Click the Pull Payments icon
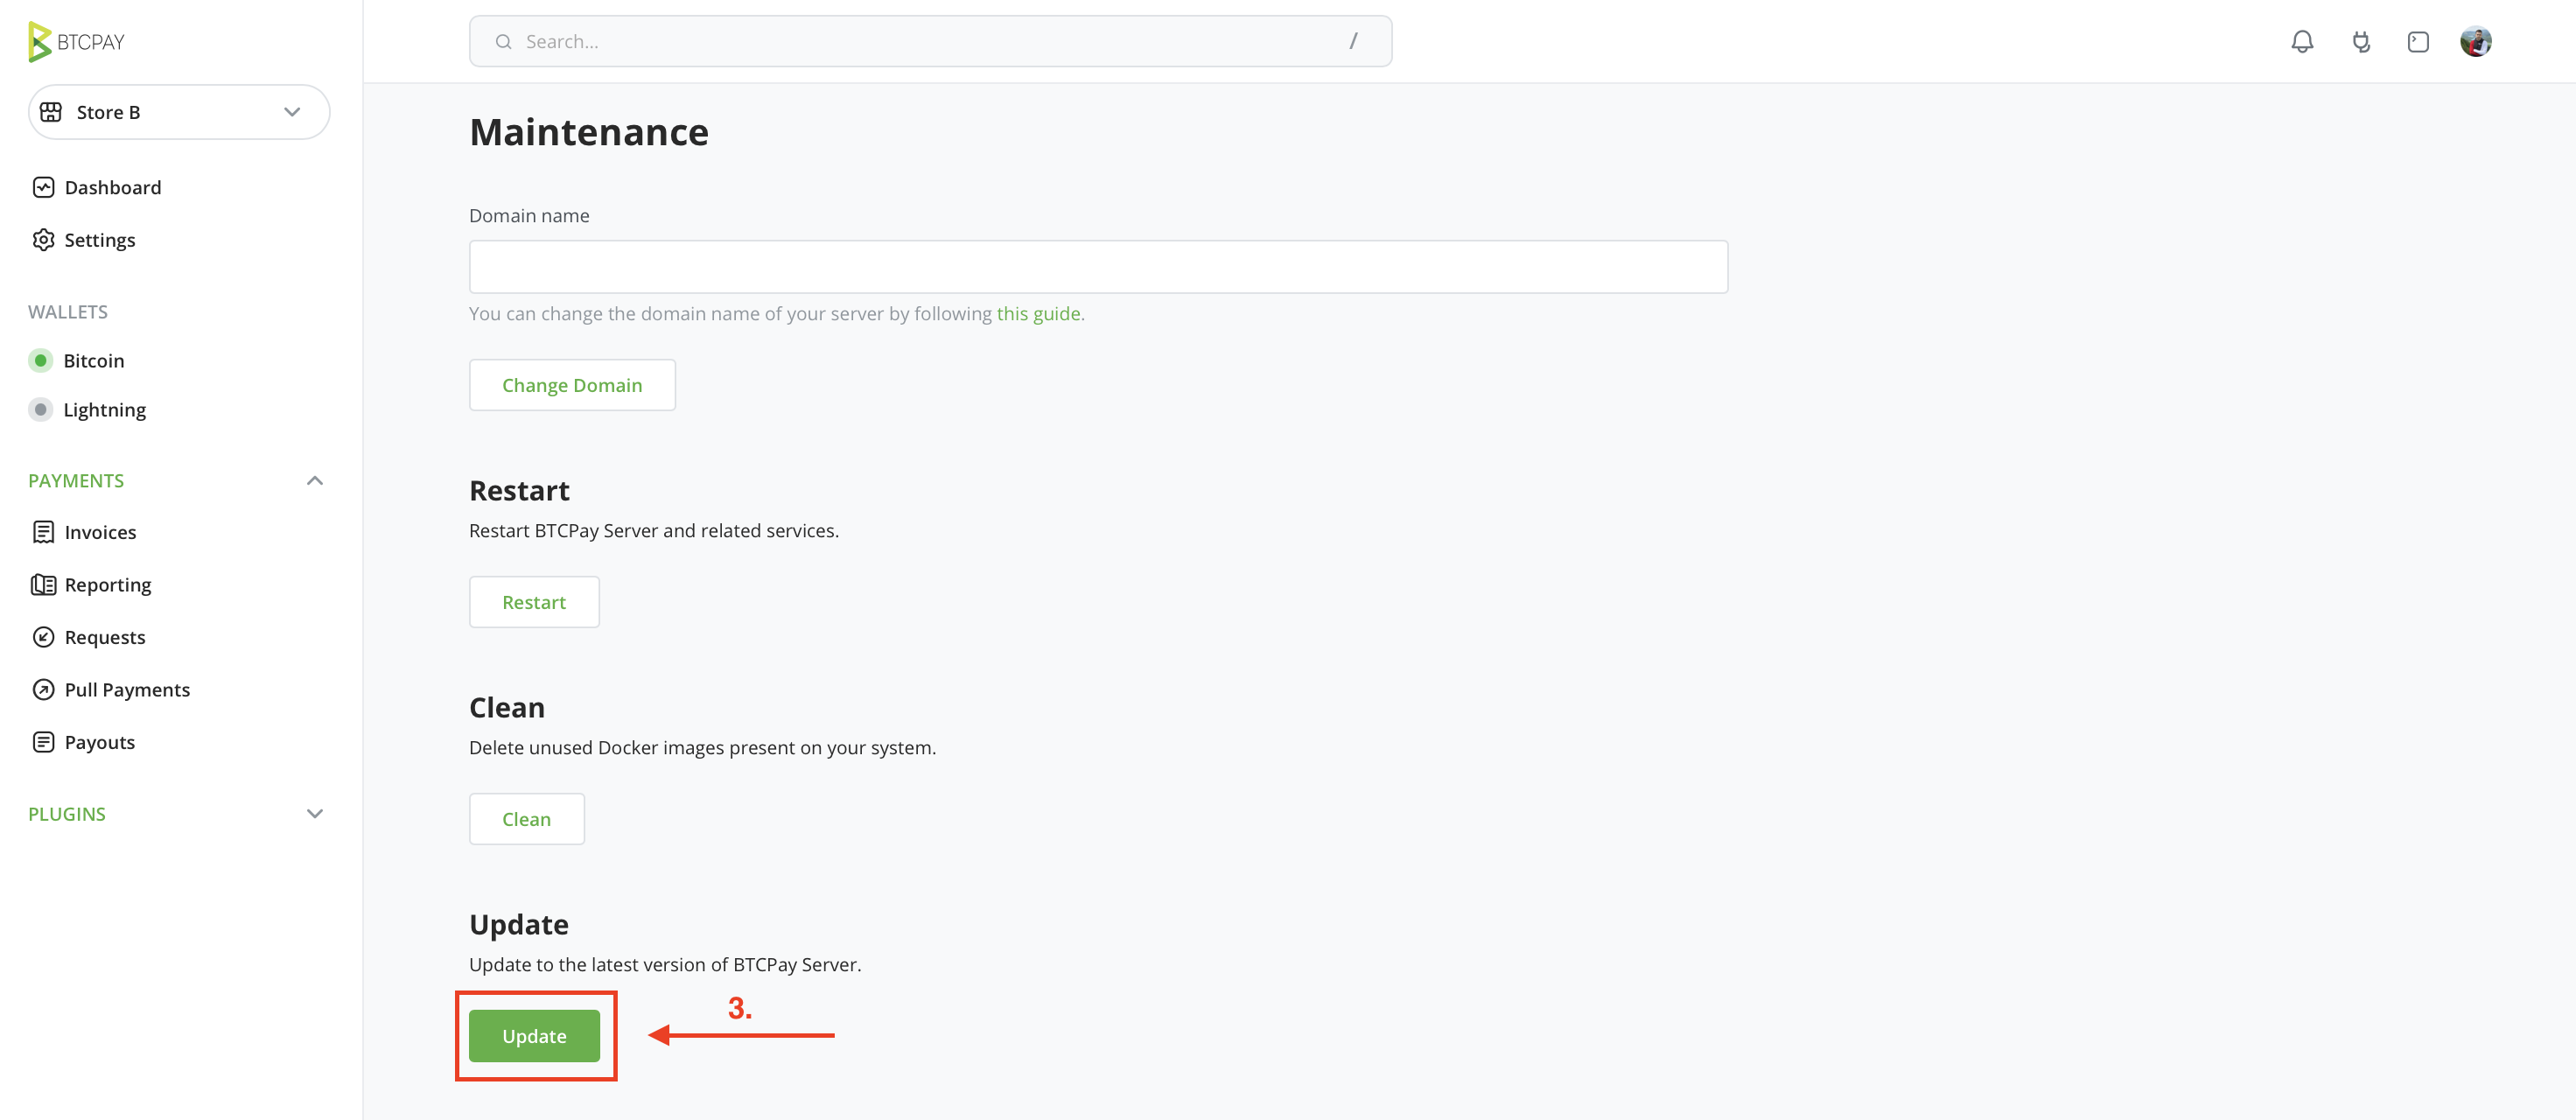The width and height of the screenshot is (2576, 1120). coord(43,689)
